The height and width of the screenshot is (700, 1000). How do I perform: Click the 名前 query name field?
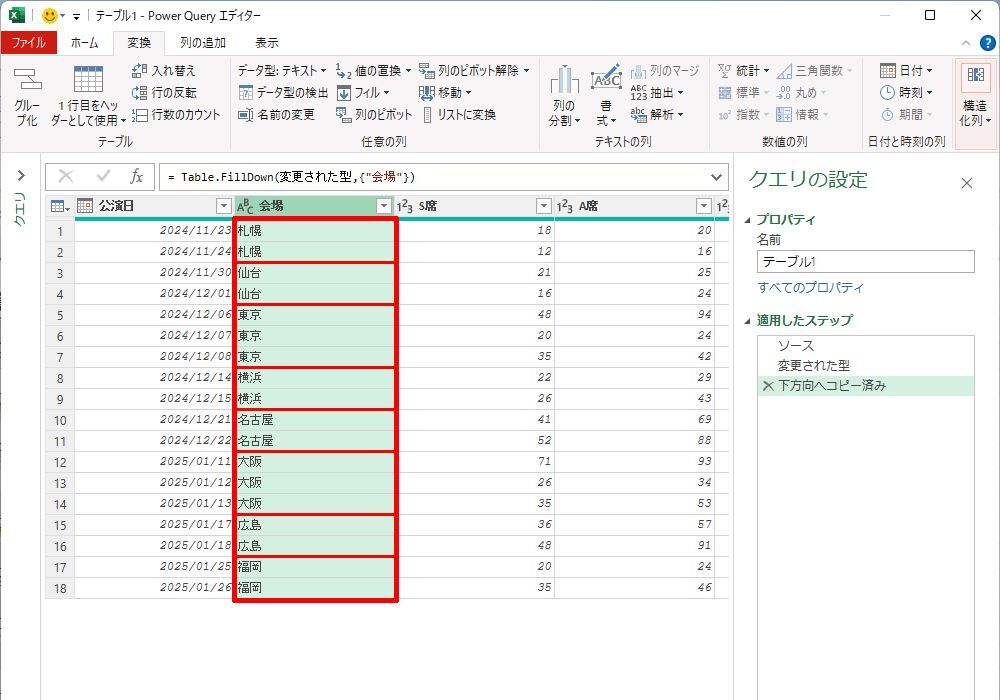pyautogui.click(x=865, y=262)
